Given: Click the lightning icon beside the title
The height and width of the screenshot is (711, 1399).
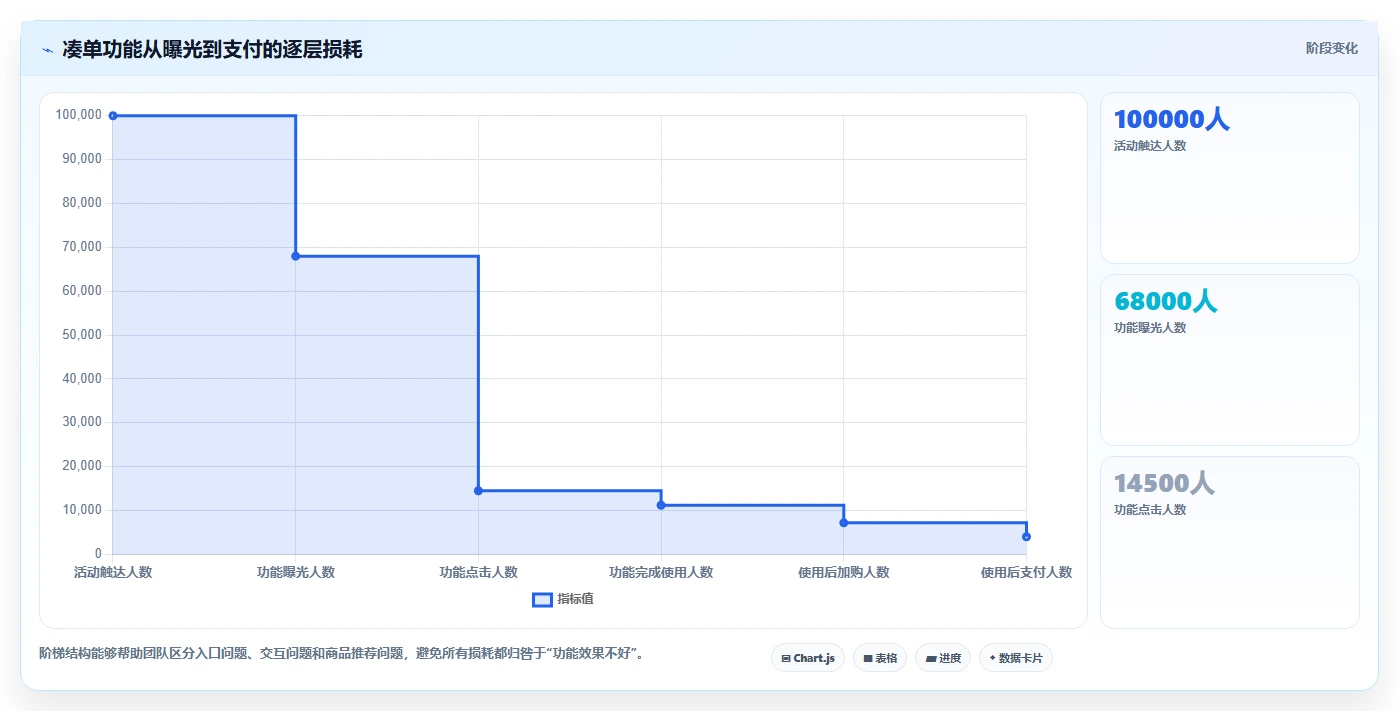Looking at the screenshot, I should pos(47,50).
